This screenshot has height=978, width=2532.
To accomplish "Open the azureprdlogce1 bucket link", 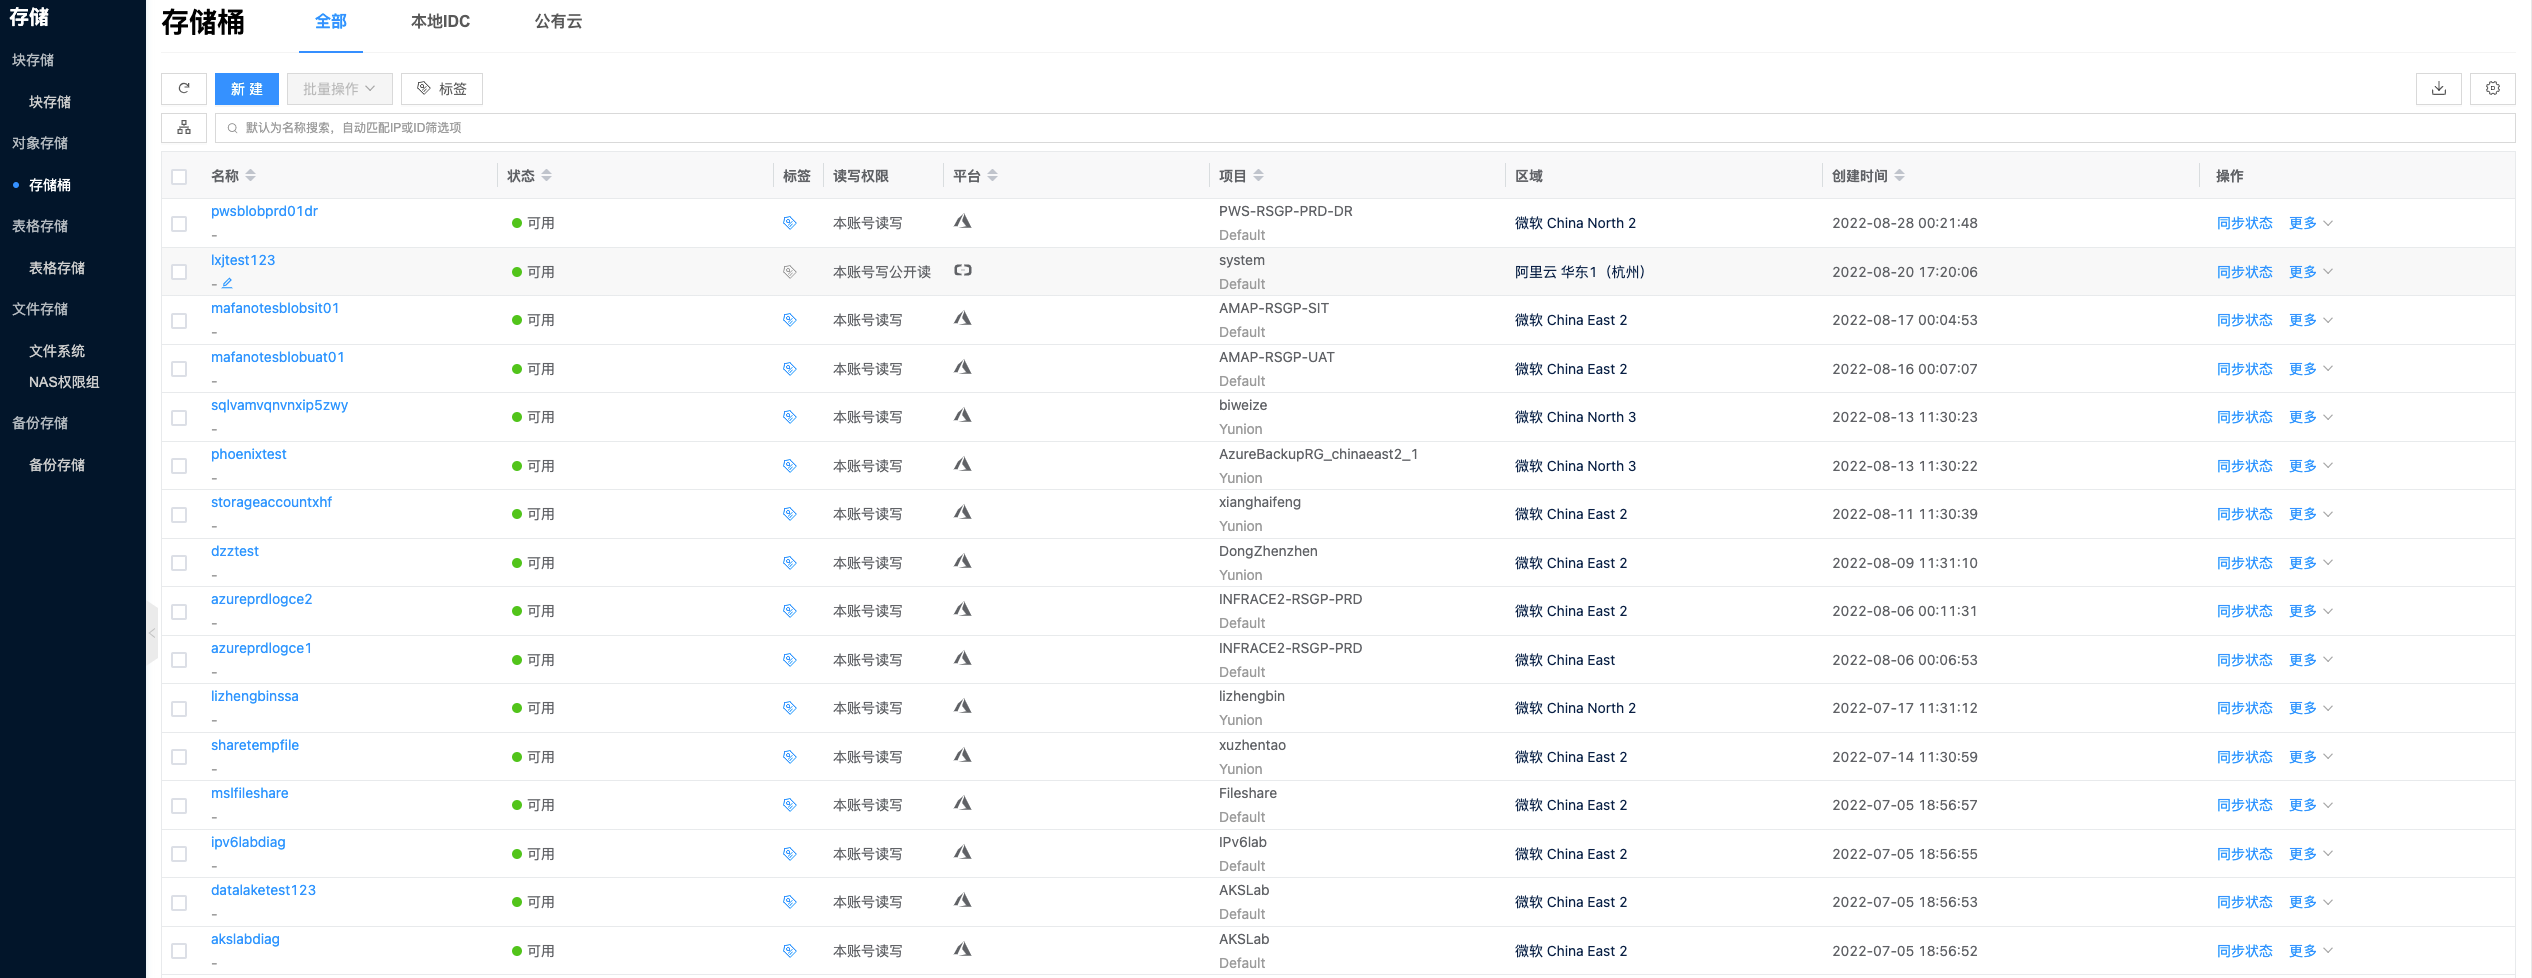I will pyautogui.click(x=261, y=648).
